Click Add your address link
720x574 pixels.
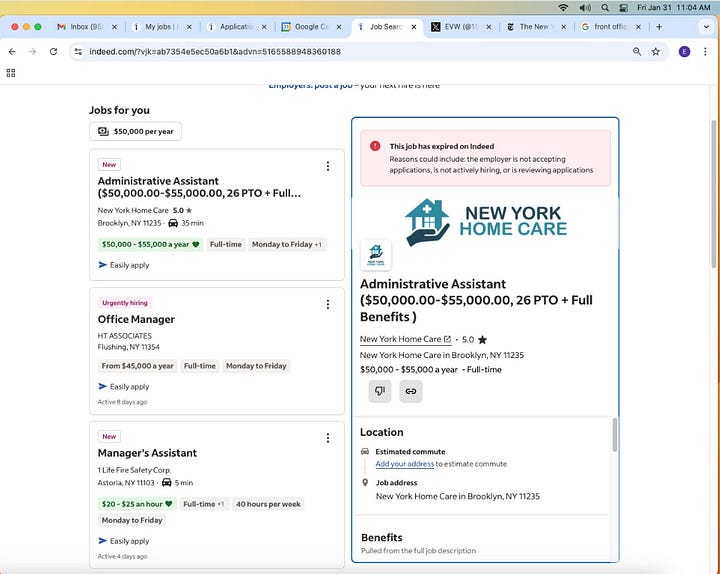pyautogui.click(x=405, y=464)
